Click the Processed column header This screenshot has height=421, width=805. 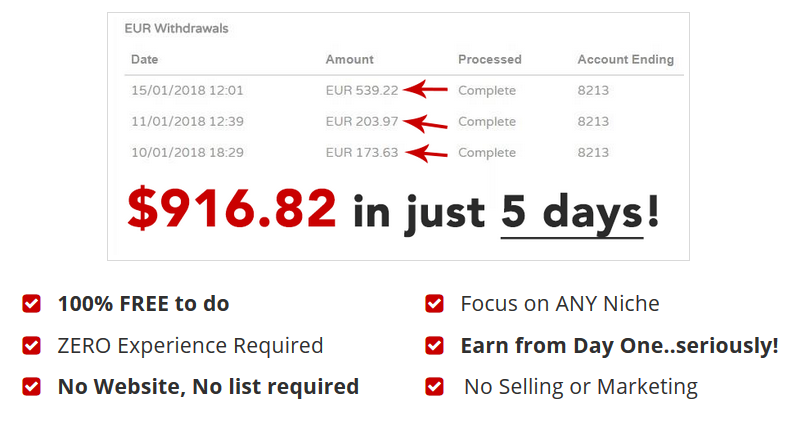490,60
